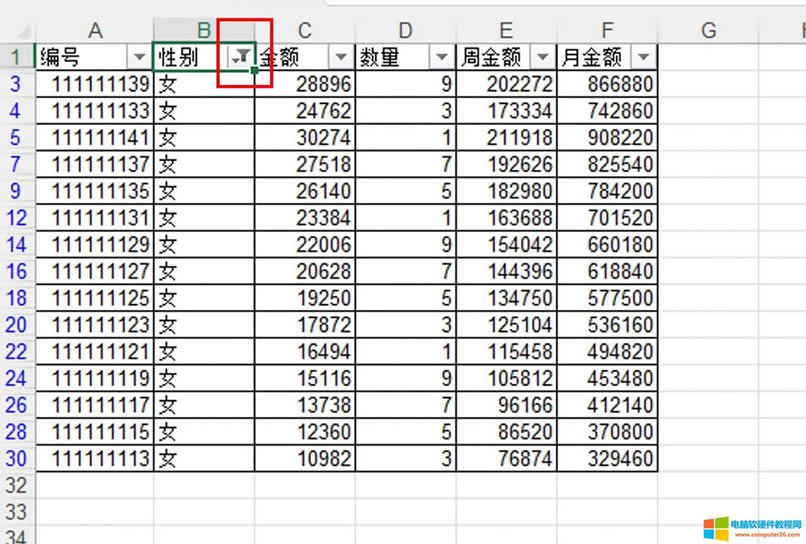Select cell containing 111111139
The width and height of the screenshot is (806, 544).
(95, 84)
